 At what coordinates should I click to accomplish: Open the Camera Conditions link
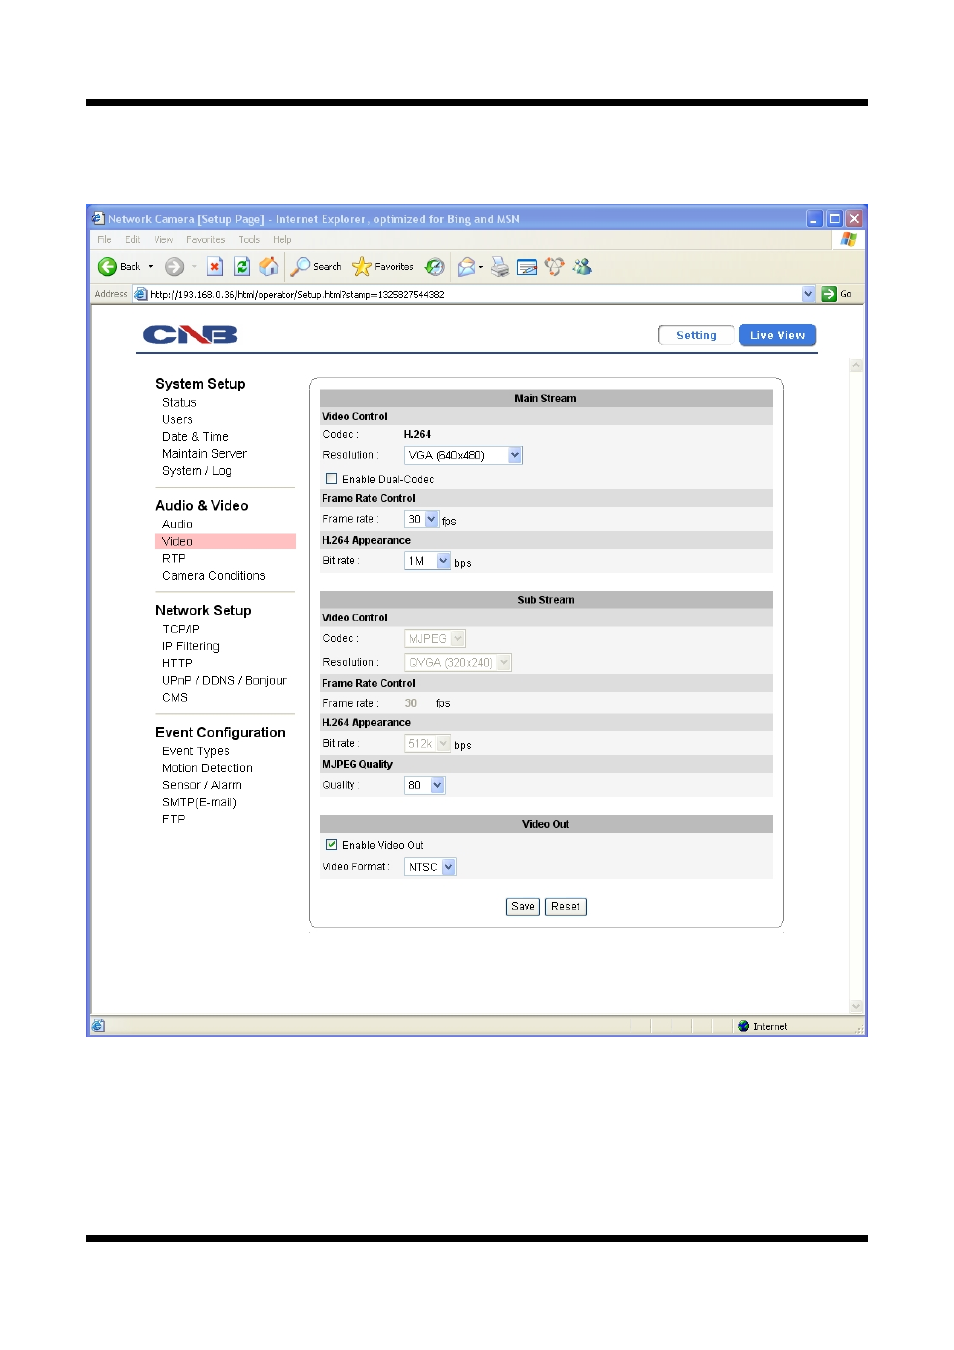click(x=213, y=576)
